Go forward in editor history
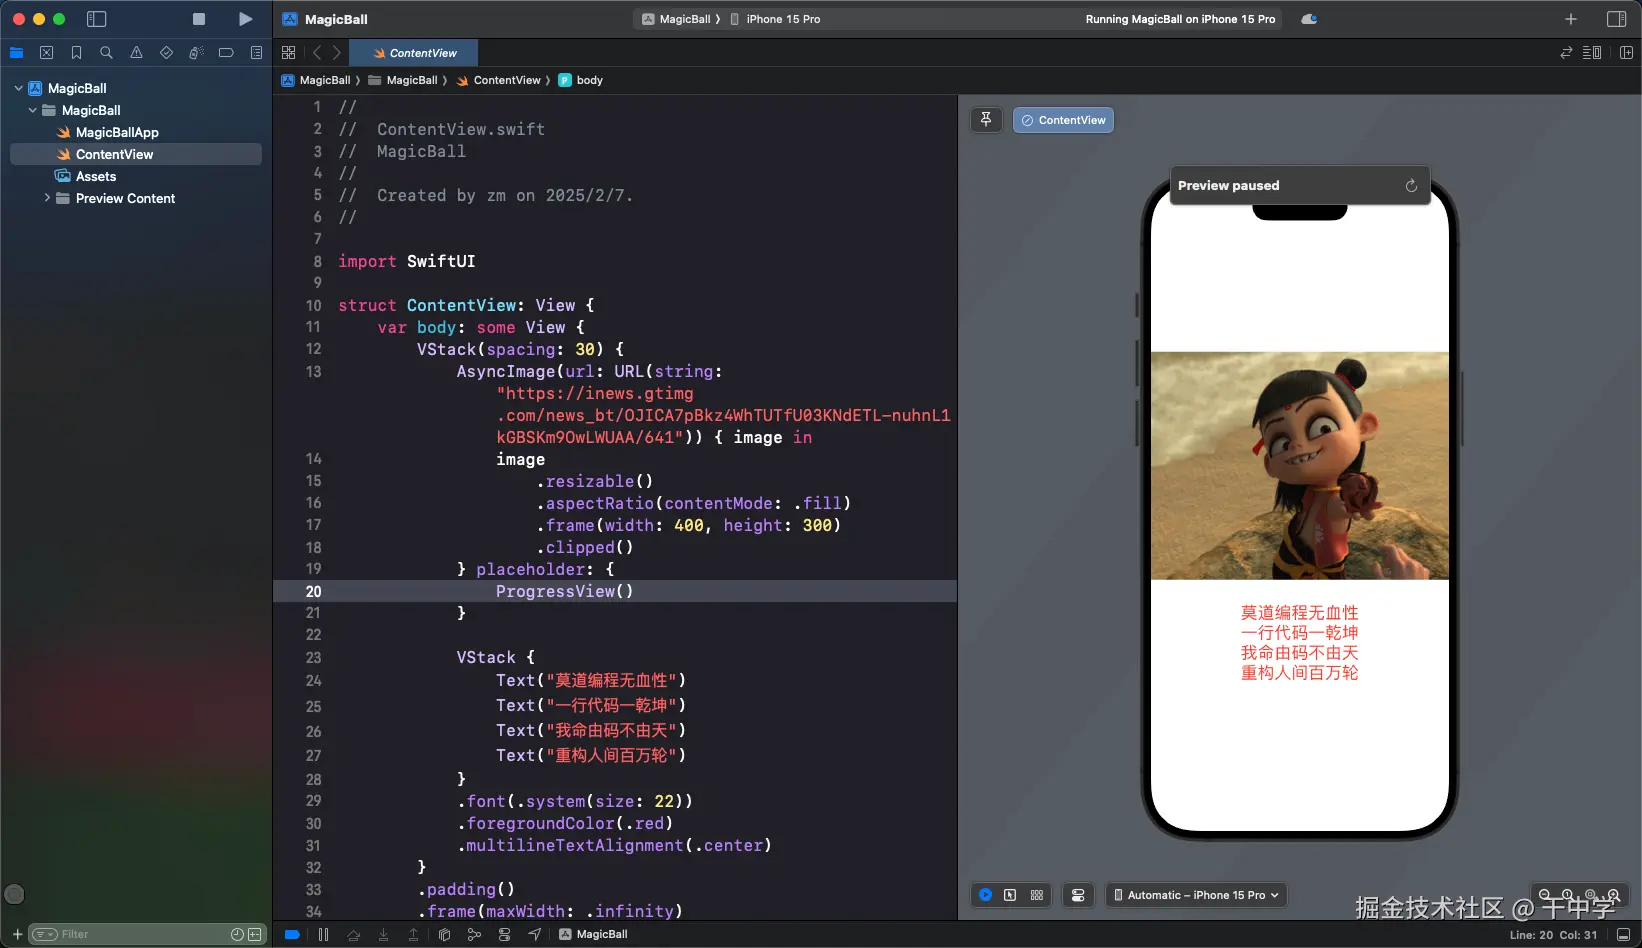 (x=337, y=53)
